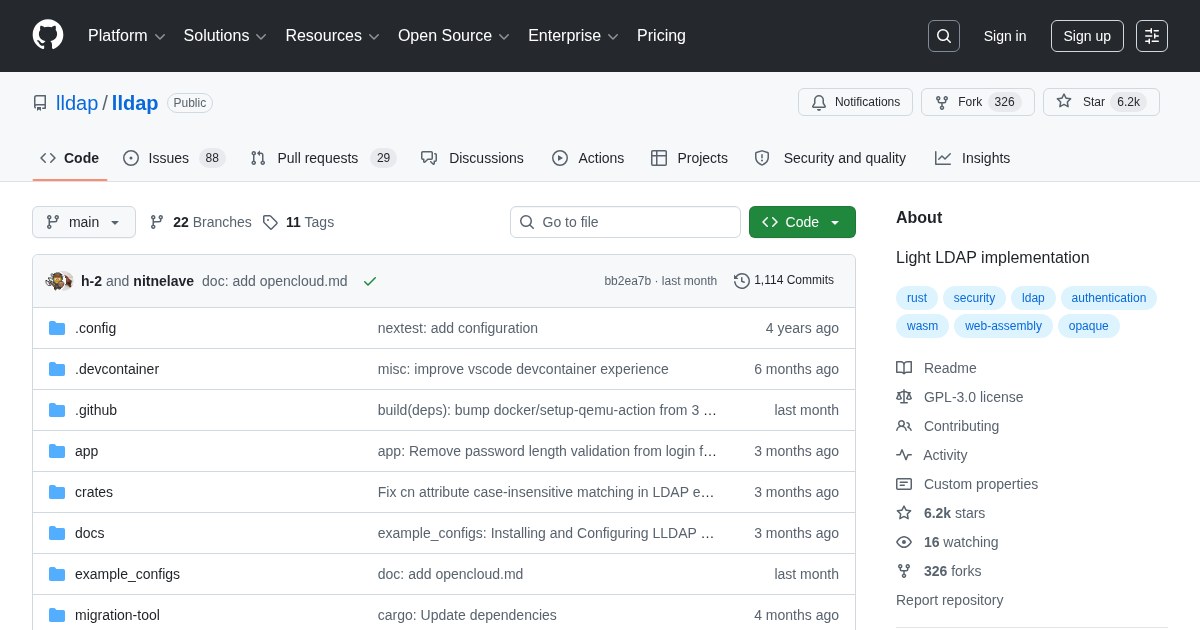The image size is (1200, 630).
Task: Click the scales icon beside GPL-3.0 license
Action: tap(904, 397)
